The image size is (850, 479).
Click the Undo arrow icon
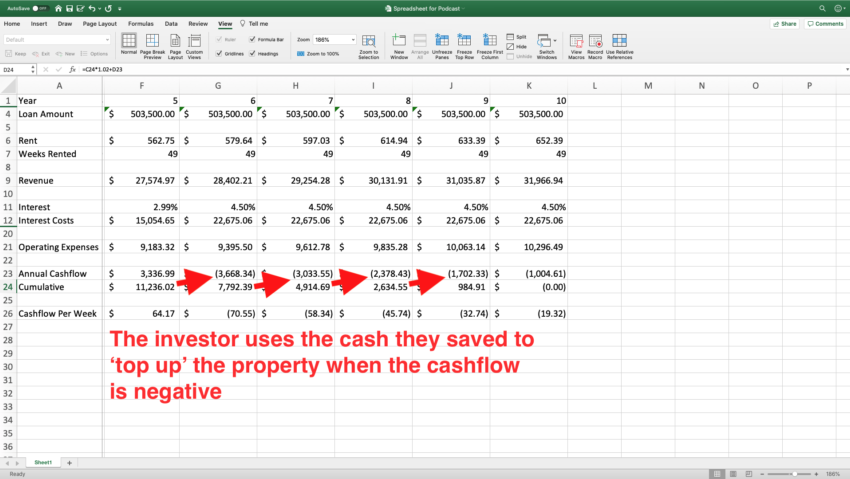point(92,8)
